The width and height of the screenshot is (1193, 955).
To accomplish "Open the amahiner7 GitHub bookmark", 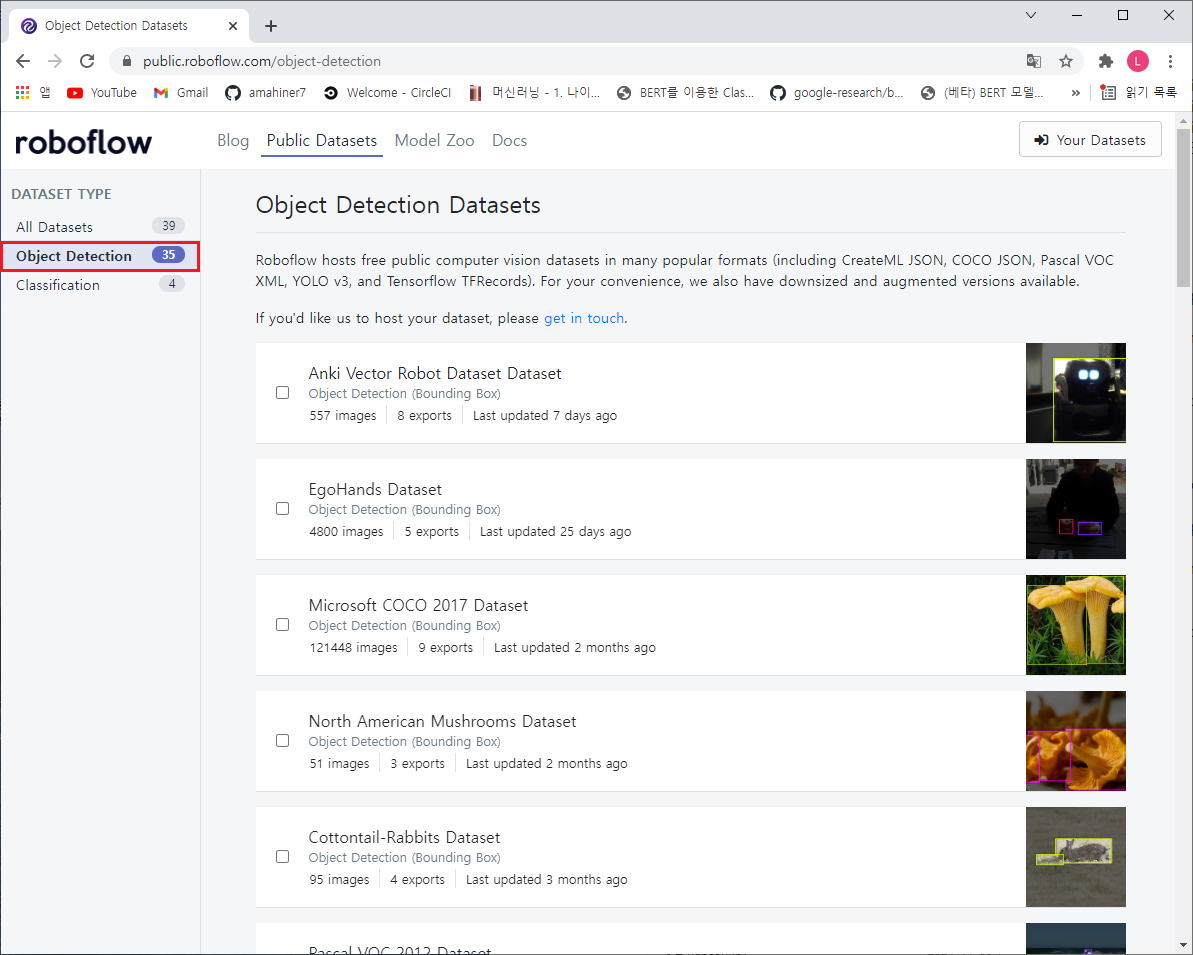I will tap(266, 92).
